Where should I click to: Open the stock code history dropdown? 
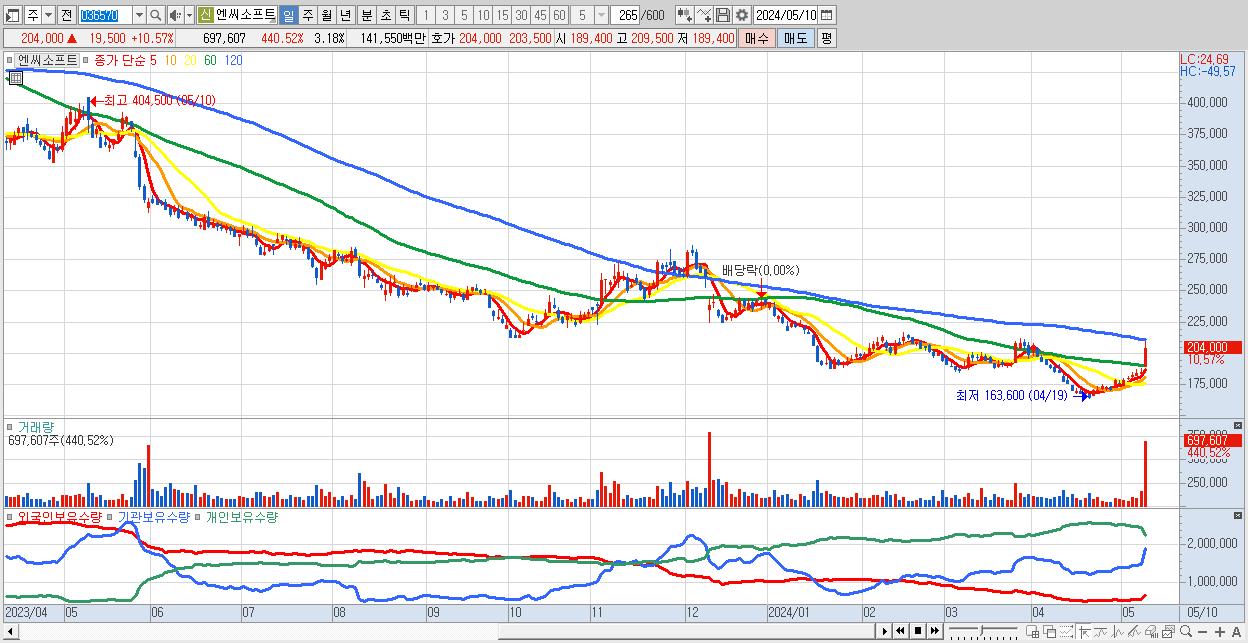139,15
